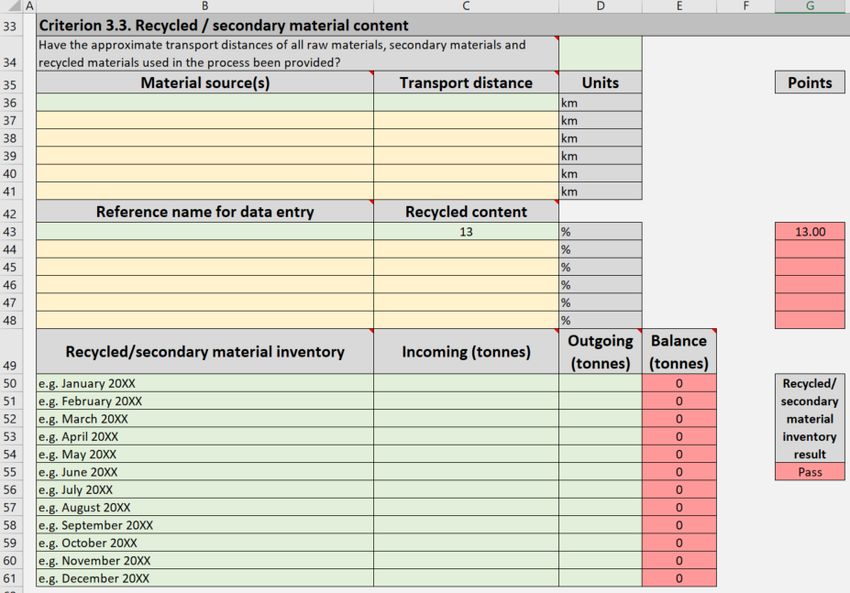Select transport distance input cell in row 36
Image resolution: width=850 pixels, height=593 pixels.
tap(466, 102)
